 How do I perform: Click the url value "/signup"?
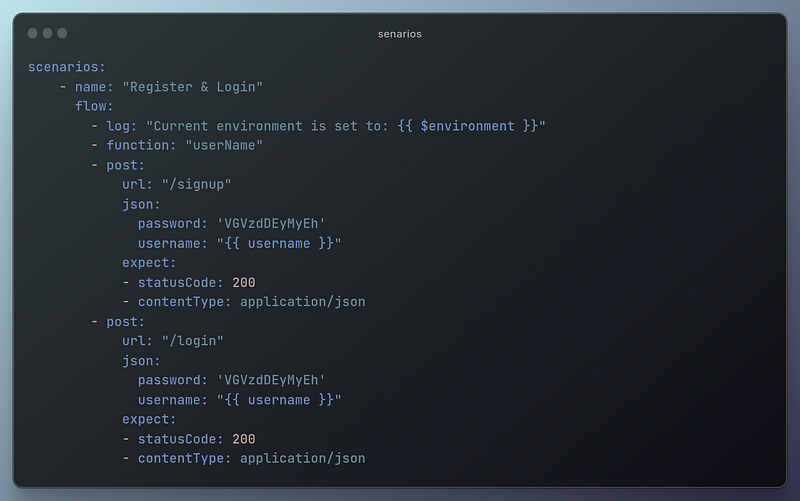click(196, 184)
